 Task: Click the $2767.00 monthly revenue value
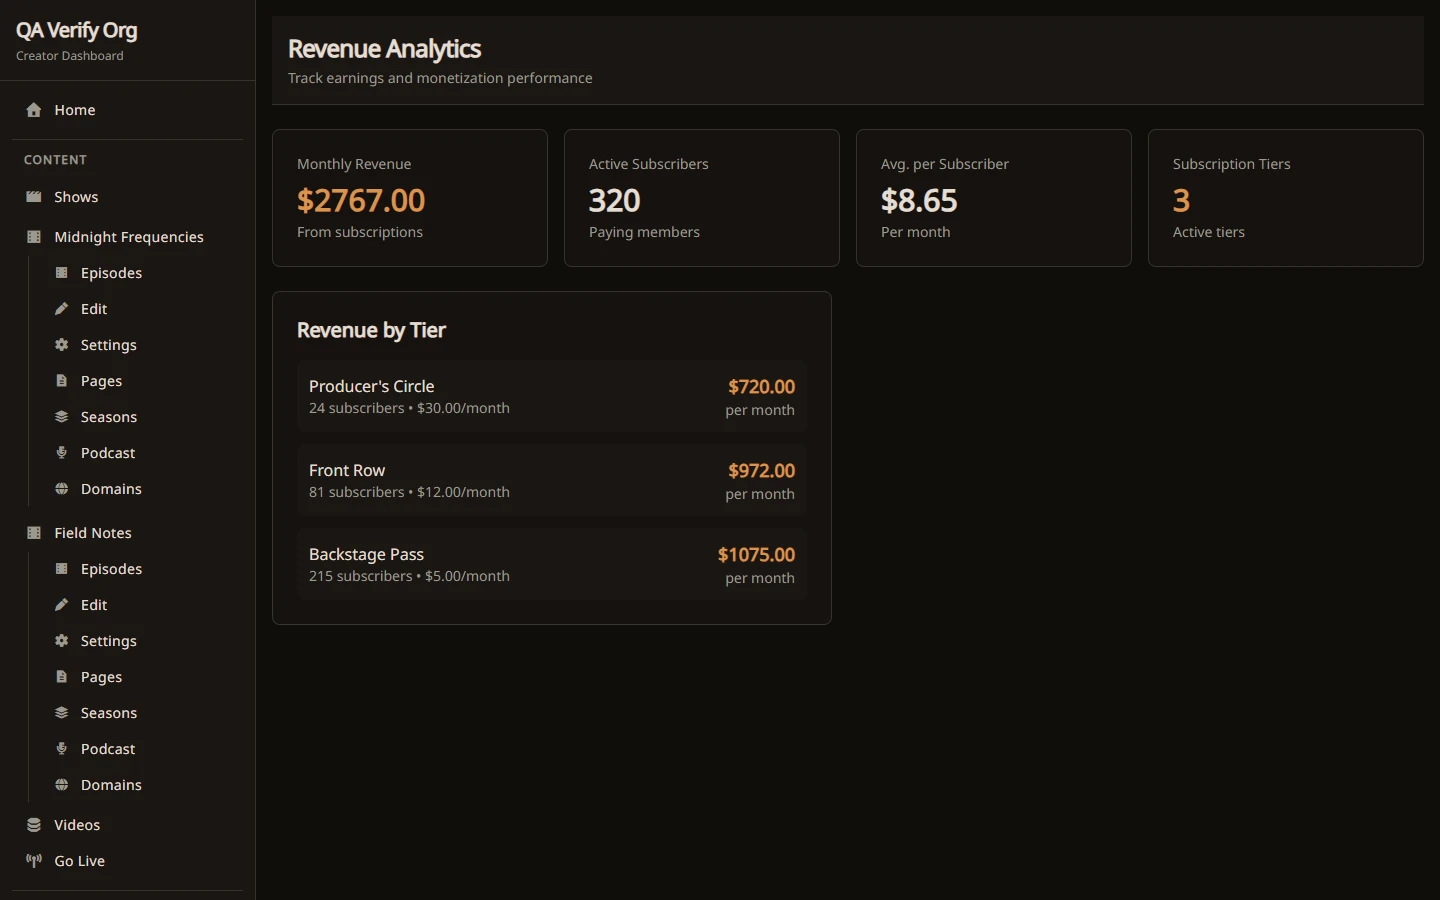(x=361, y=200)
